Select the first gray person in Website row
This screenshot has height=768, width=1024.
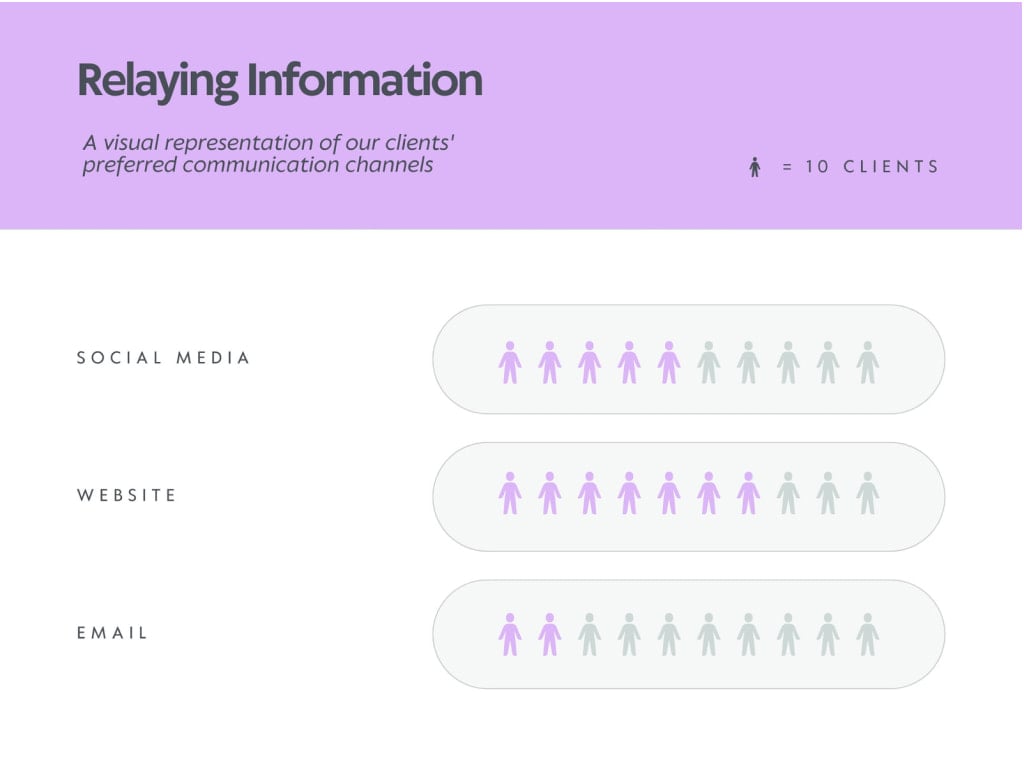(788, 493)
